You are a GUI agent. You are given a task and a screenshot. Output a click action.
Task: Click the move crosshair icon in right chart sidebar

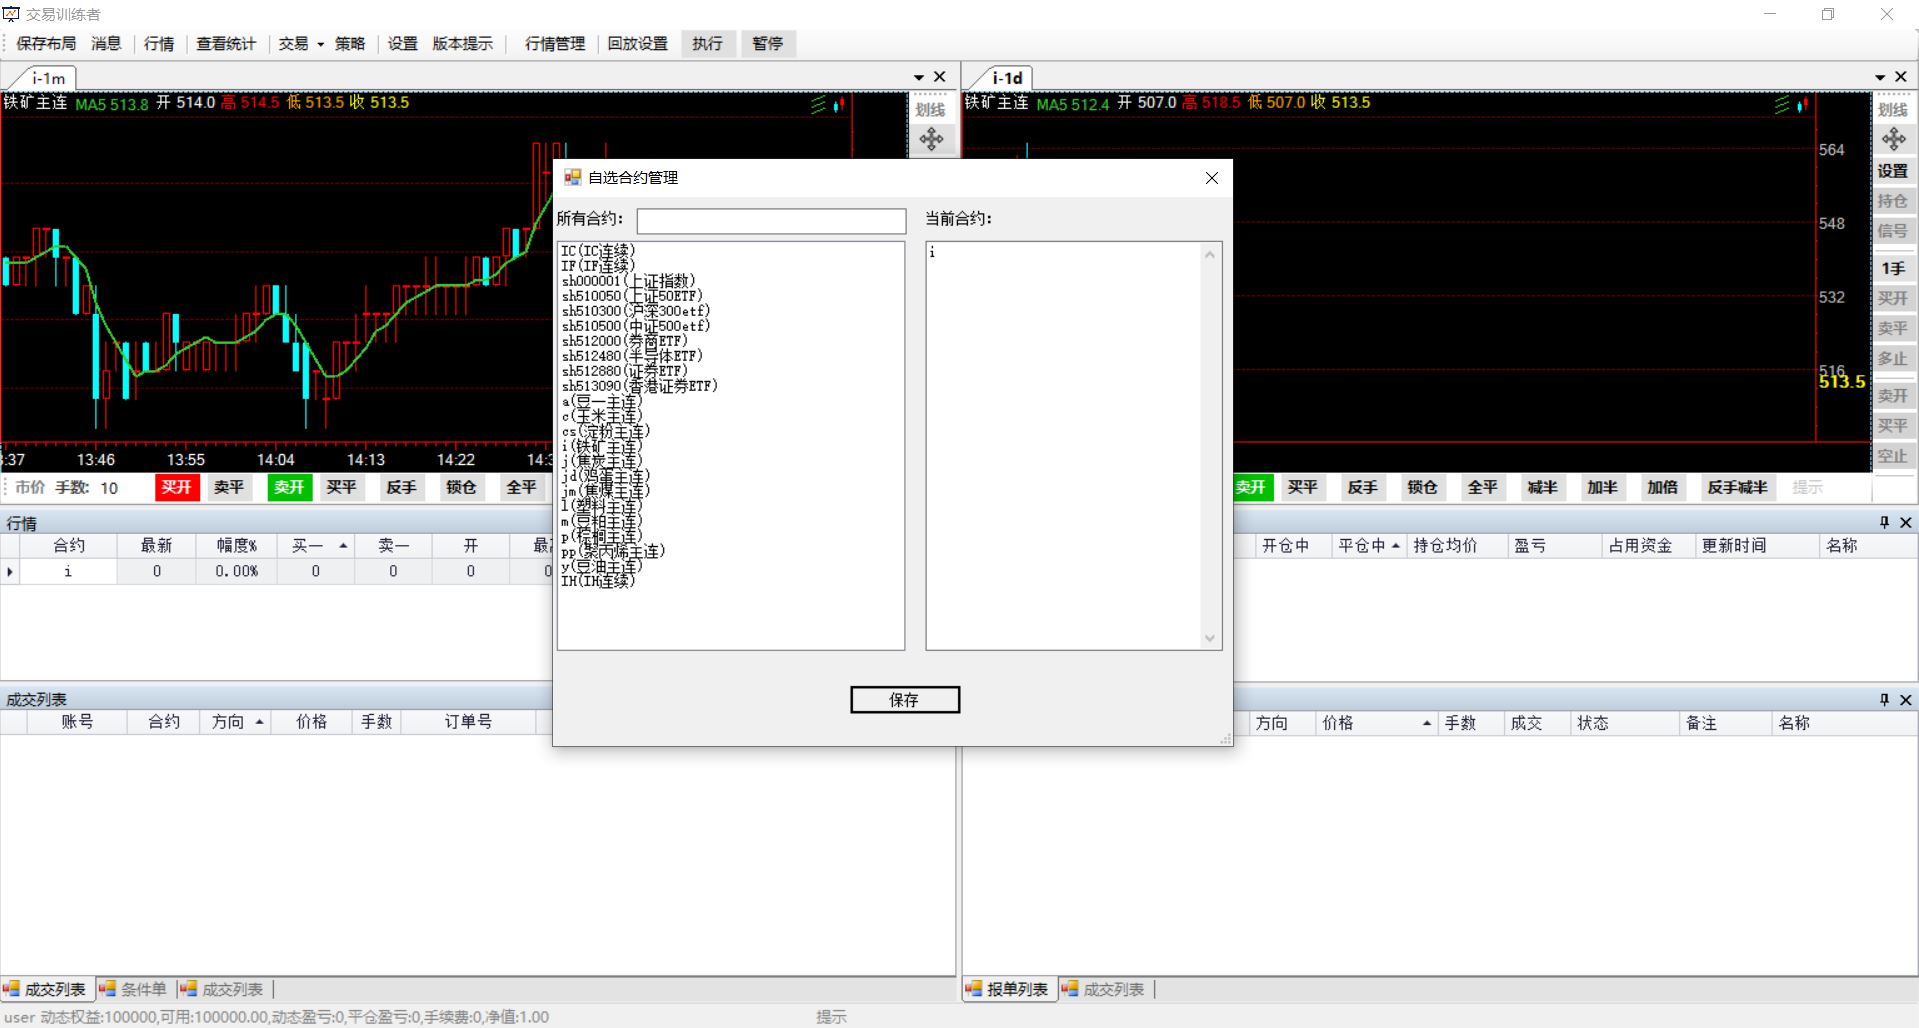point(1892,139)
